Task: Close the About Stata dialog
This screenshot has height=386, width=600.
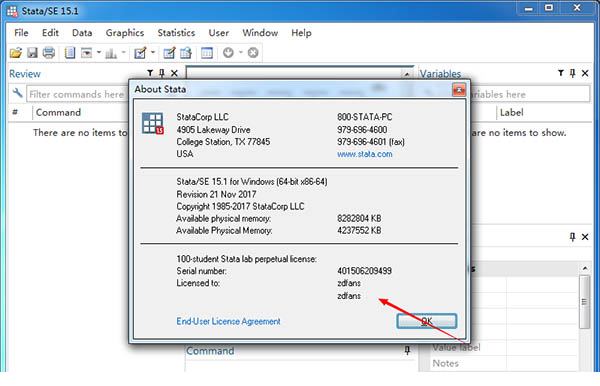Action: [x=459, y=90]
